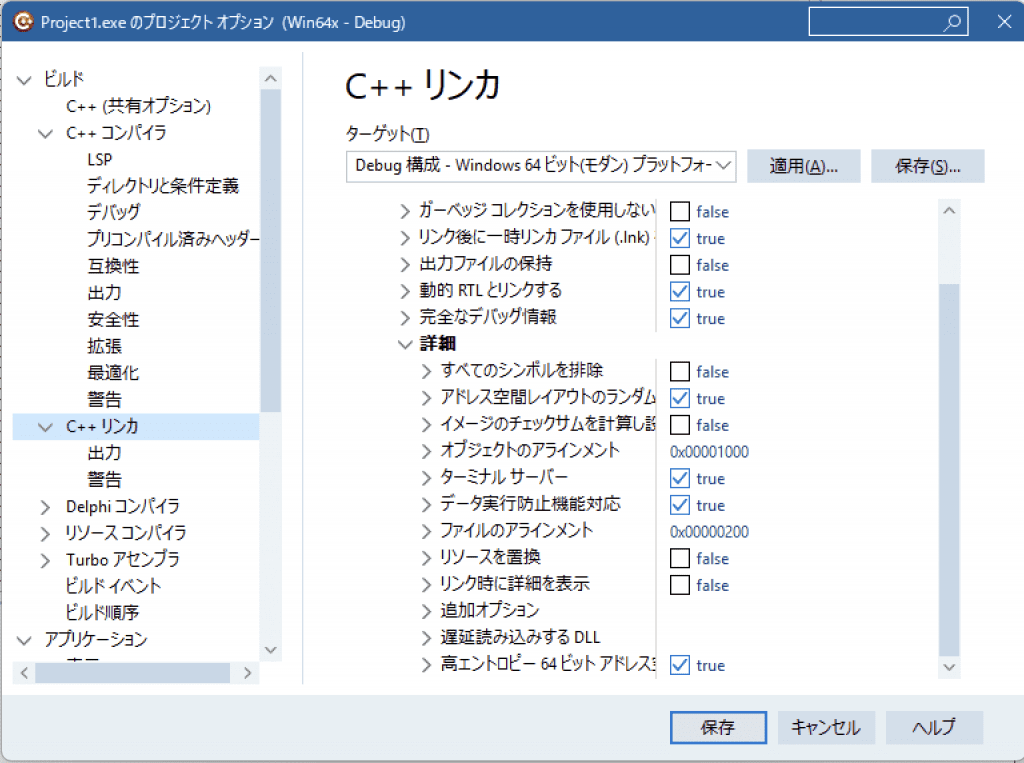This screenshot has height=763, width=1024.
Task: Collapse the 詳細 options group
Action: coord(405,344)
